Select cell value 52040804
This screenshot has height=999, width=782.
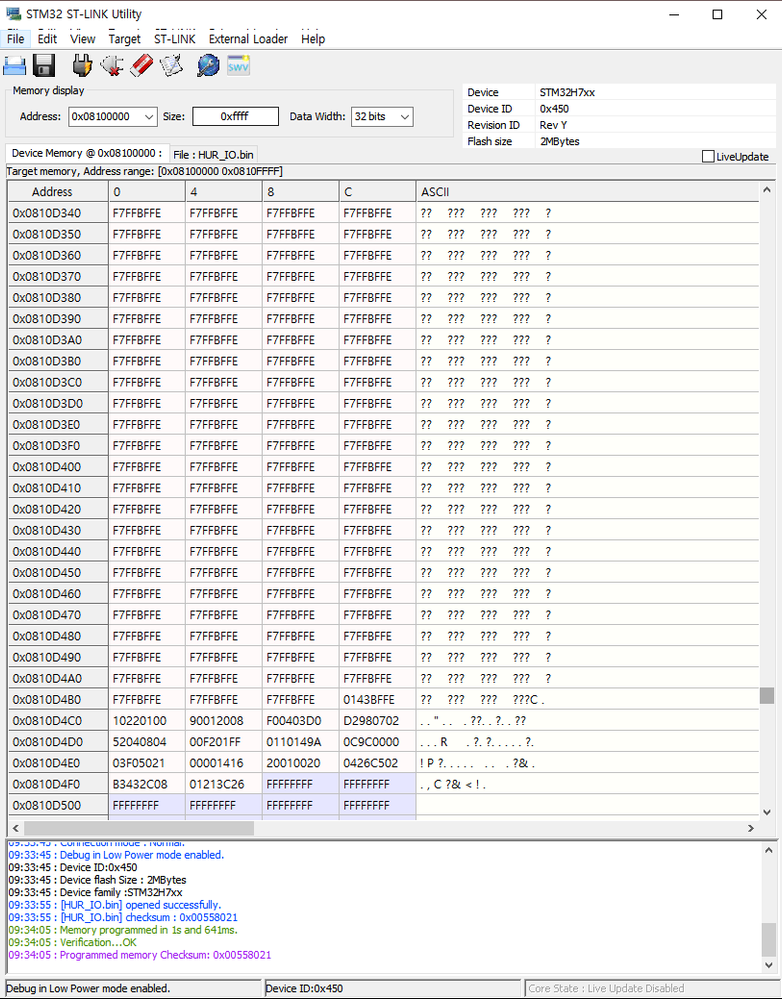147,742
